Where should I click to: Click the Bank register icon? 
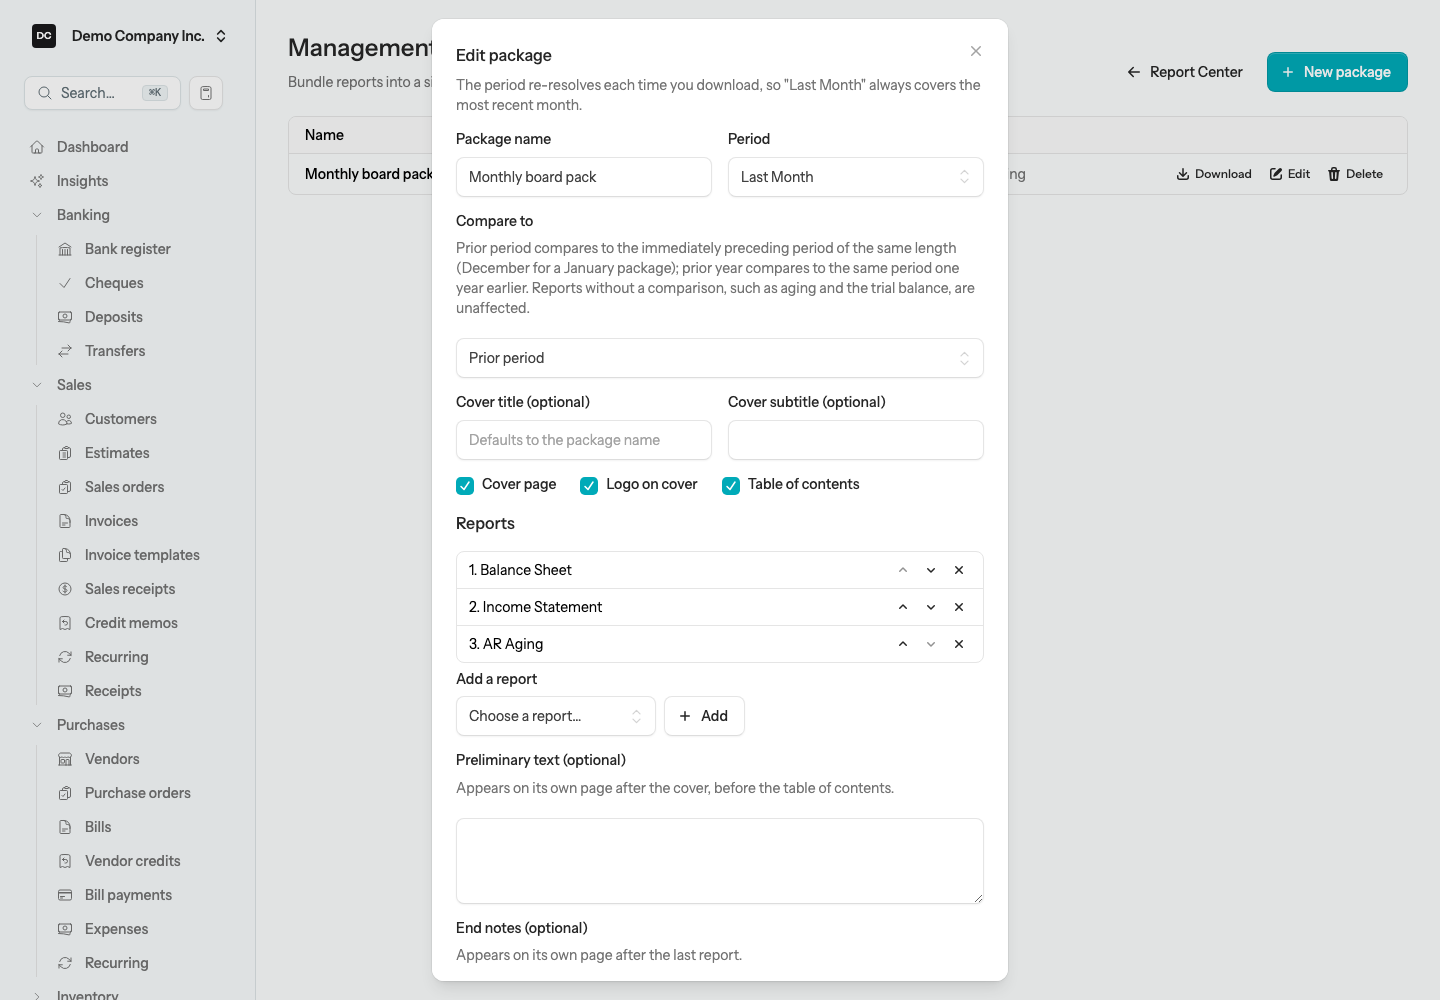[65, 249]
